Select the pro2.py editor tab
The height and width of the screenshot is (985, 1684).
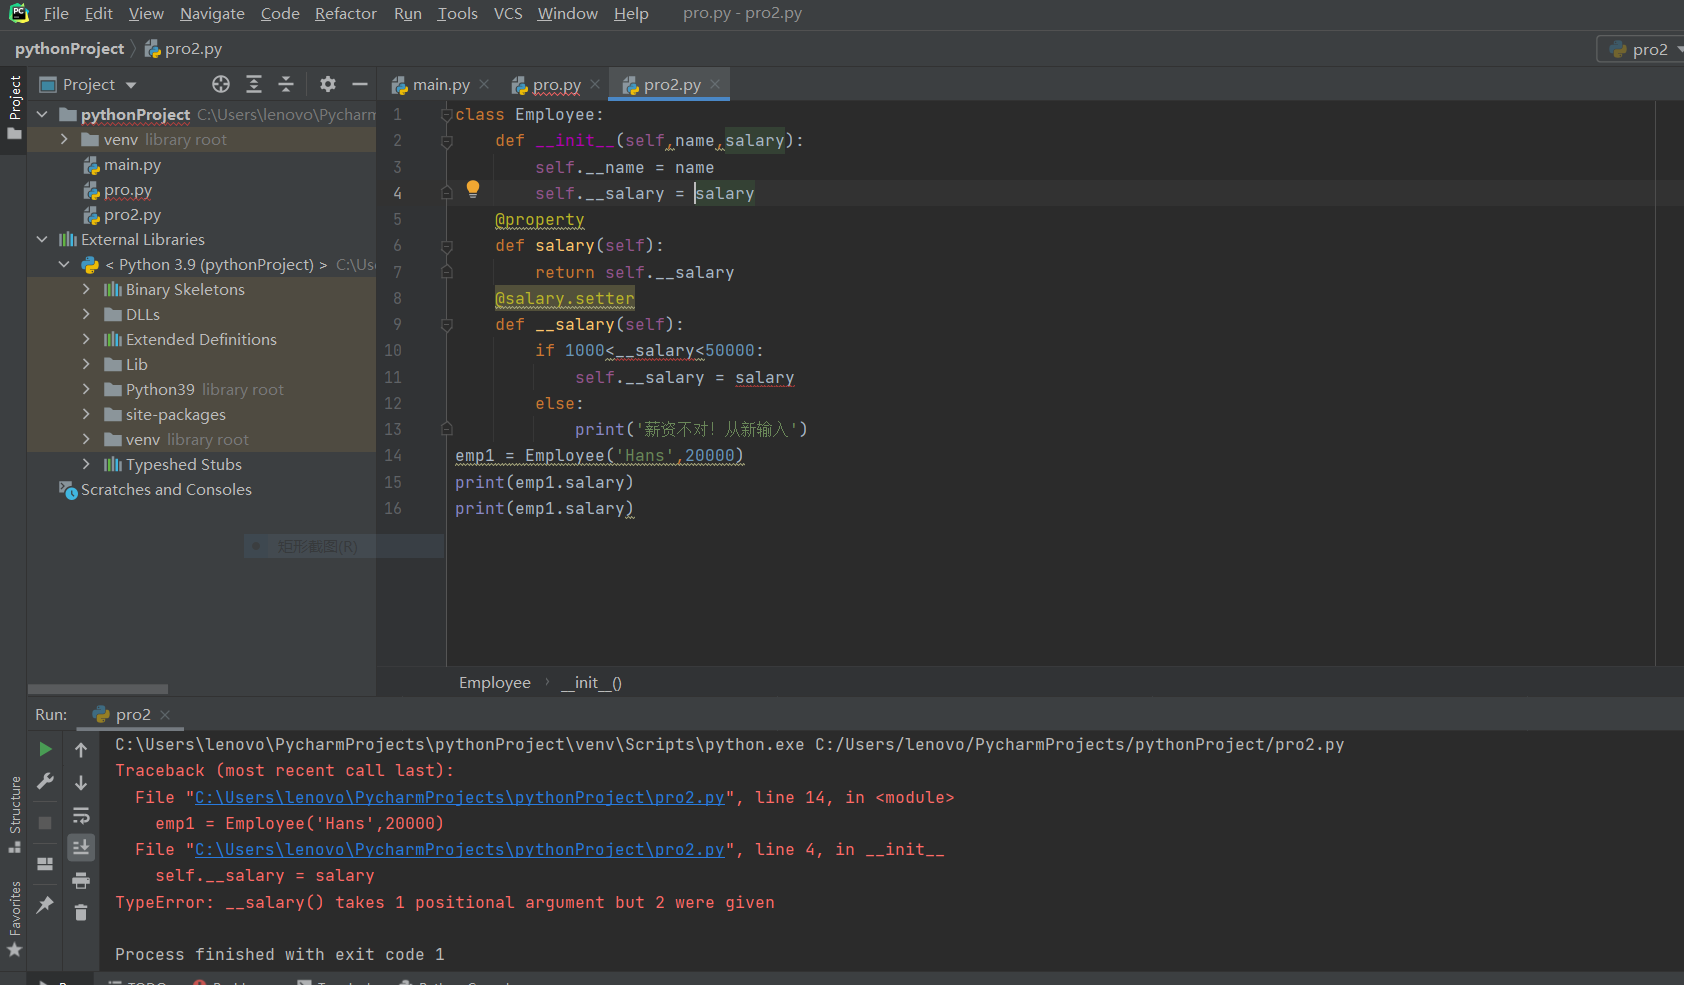click(671, 84)
